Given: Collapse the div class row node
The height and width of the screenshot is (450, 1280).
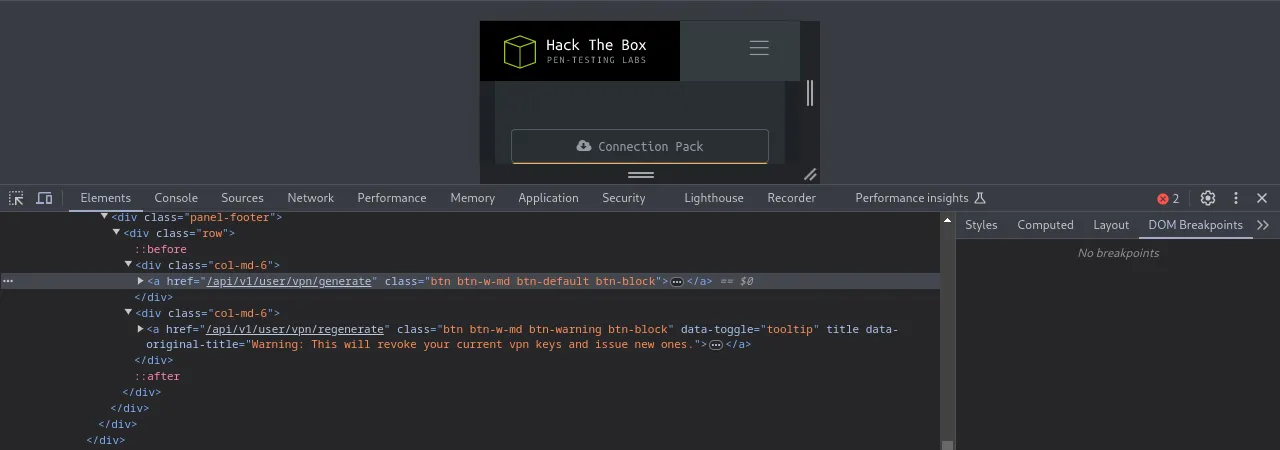Looking at the screenshot, I should tap(117, 233).
